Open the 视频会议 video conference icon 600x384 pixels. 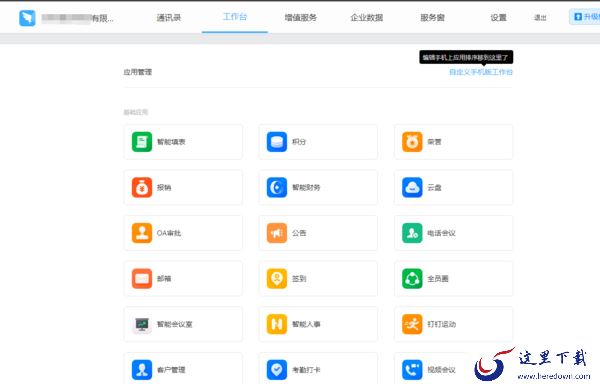coord(412,370)
